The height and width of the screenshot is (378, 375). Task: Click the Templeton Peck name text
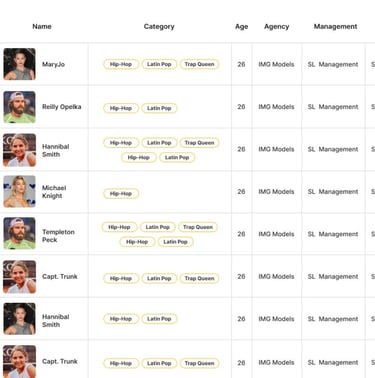(58, 236)
